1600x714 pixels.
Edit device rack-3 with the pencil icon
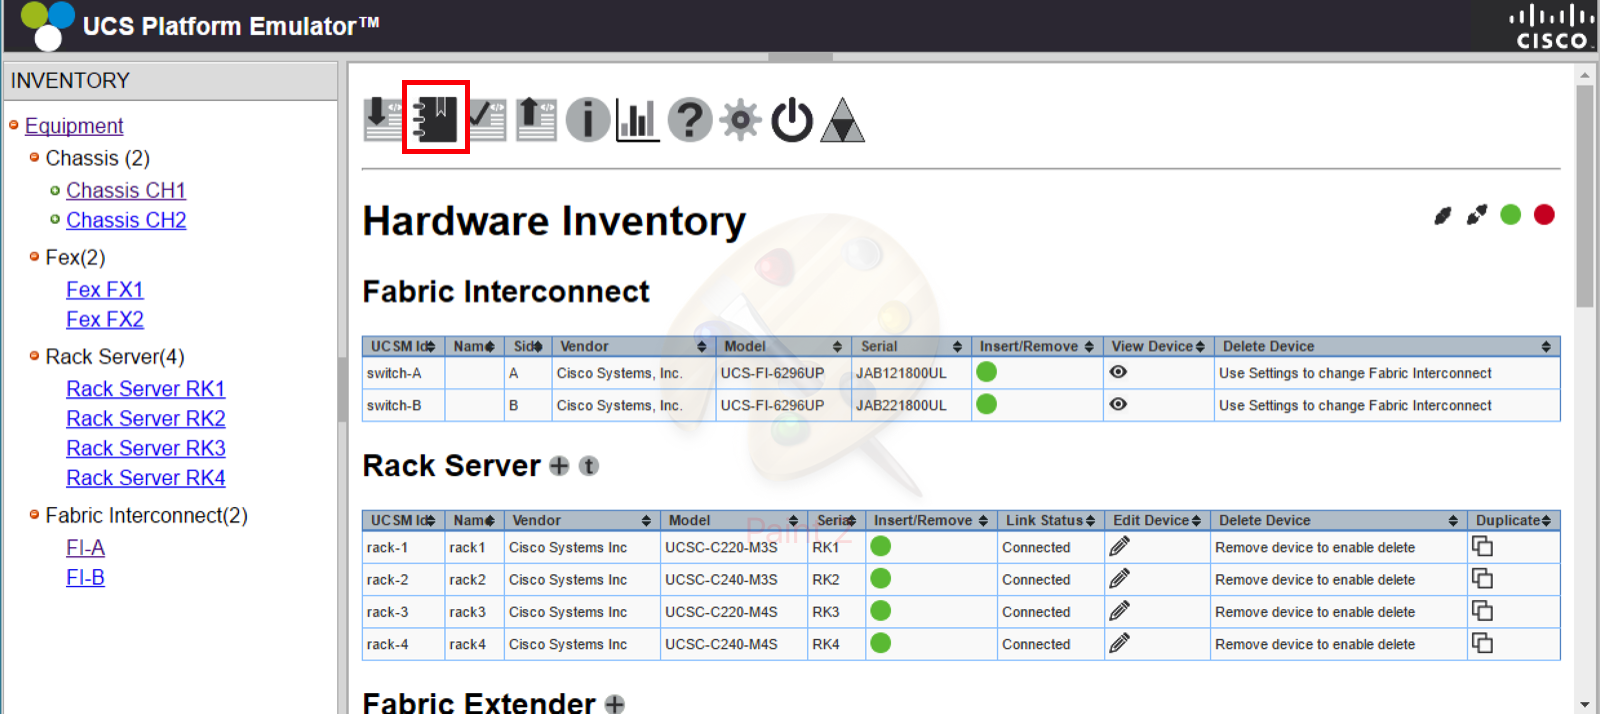click(x=1120, y=610)
